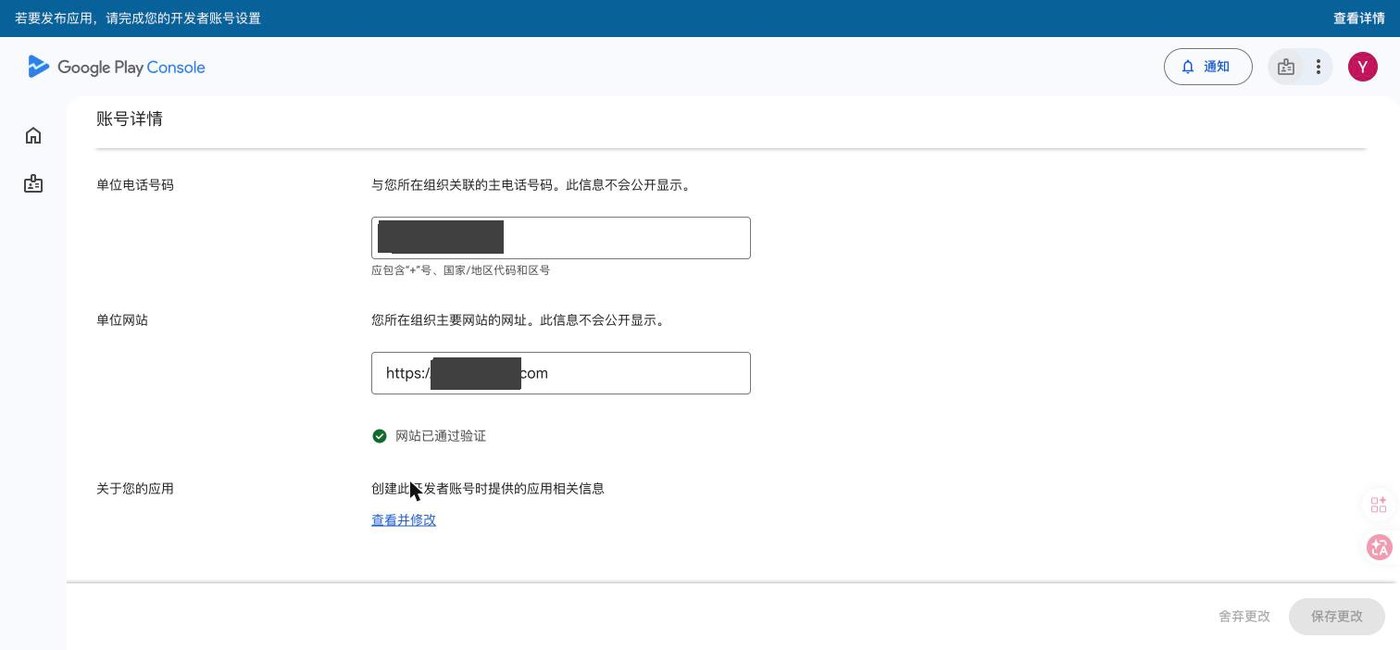Screen dimensions: 1400x650
Task: Open the Home icon in sidebar
Action: (33, 135)
